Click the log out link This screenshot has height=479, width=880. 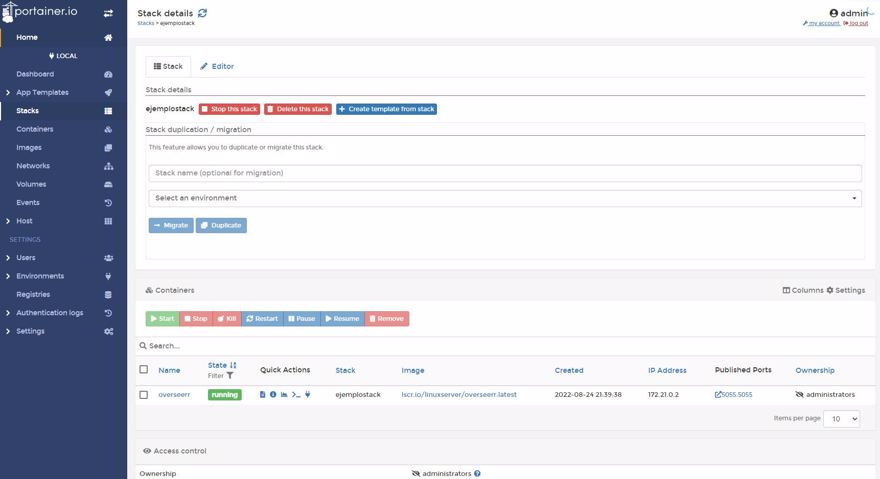coord(856,24)
